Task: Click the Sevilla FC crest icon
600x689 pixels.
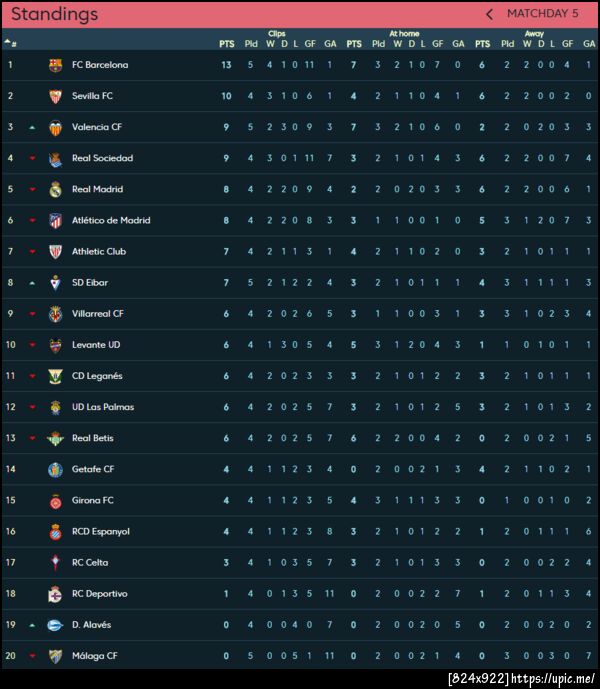Action: [x=55, y=96]
